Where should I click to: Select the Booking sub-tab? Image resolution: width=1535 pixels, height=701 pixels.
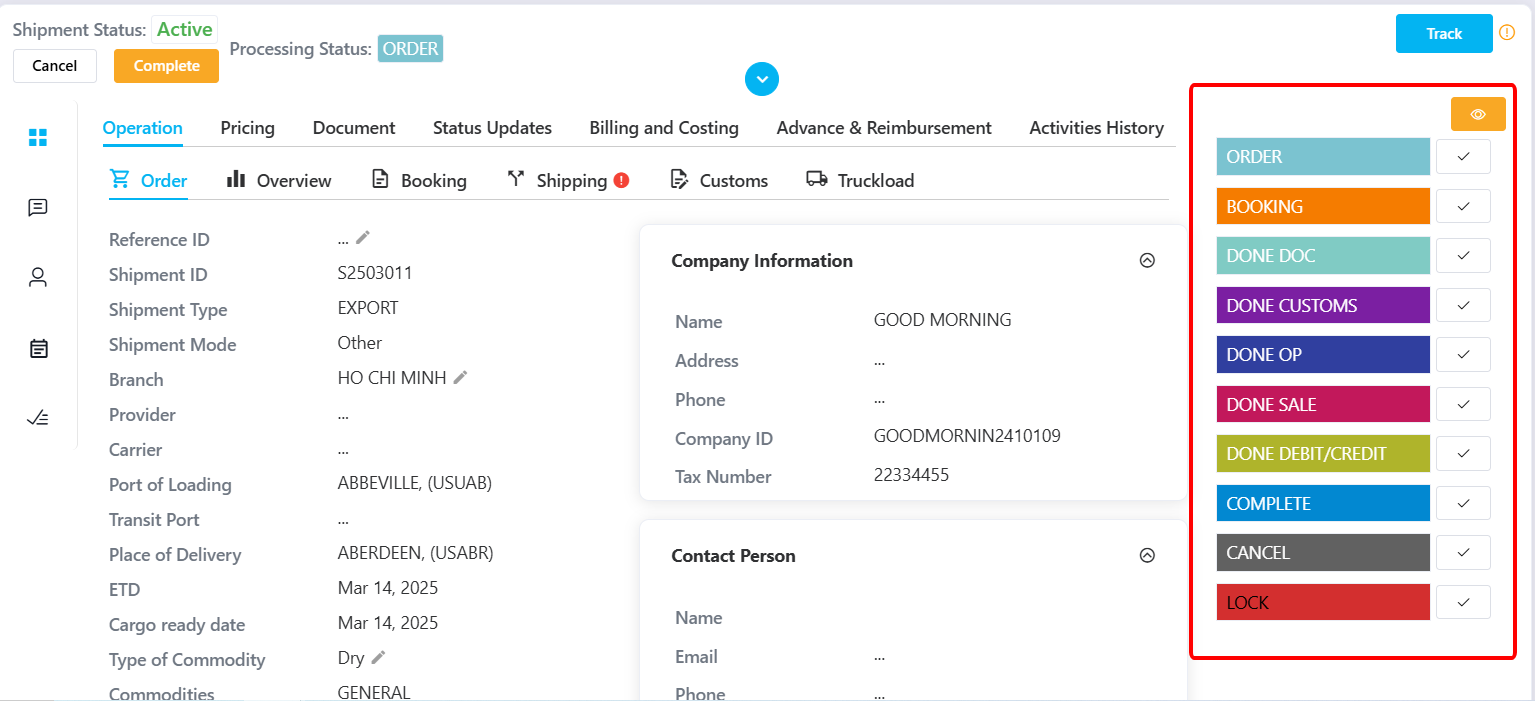click(x=419, y=180)
